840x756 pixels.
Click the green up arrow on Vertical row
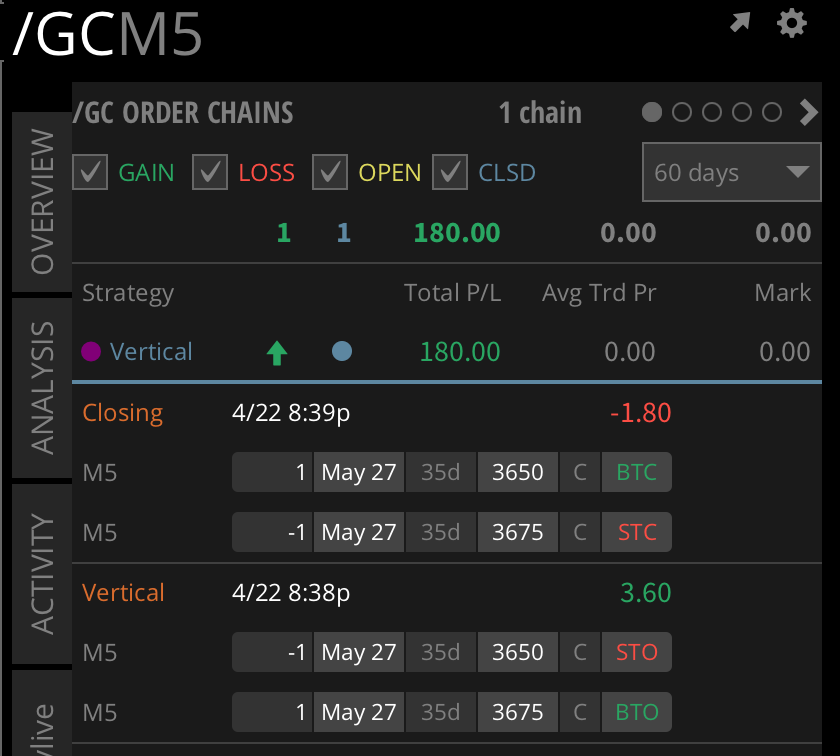[276, 352]
